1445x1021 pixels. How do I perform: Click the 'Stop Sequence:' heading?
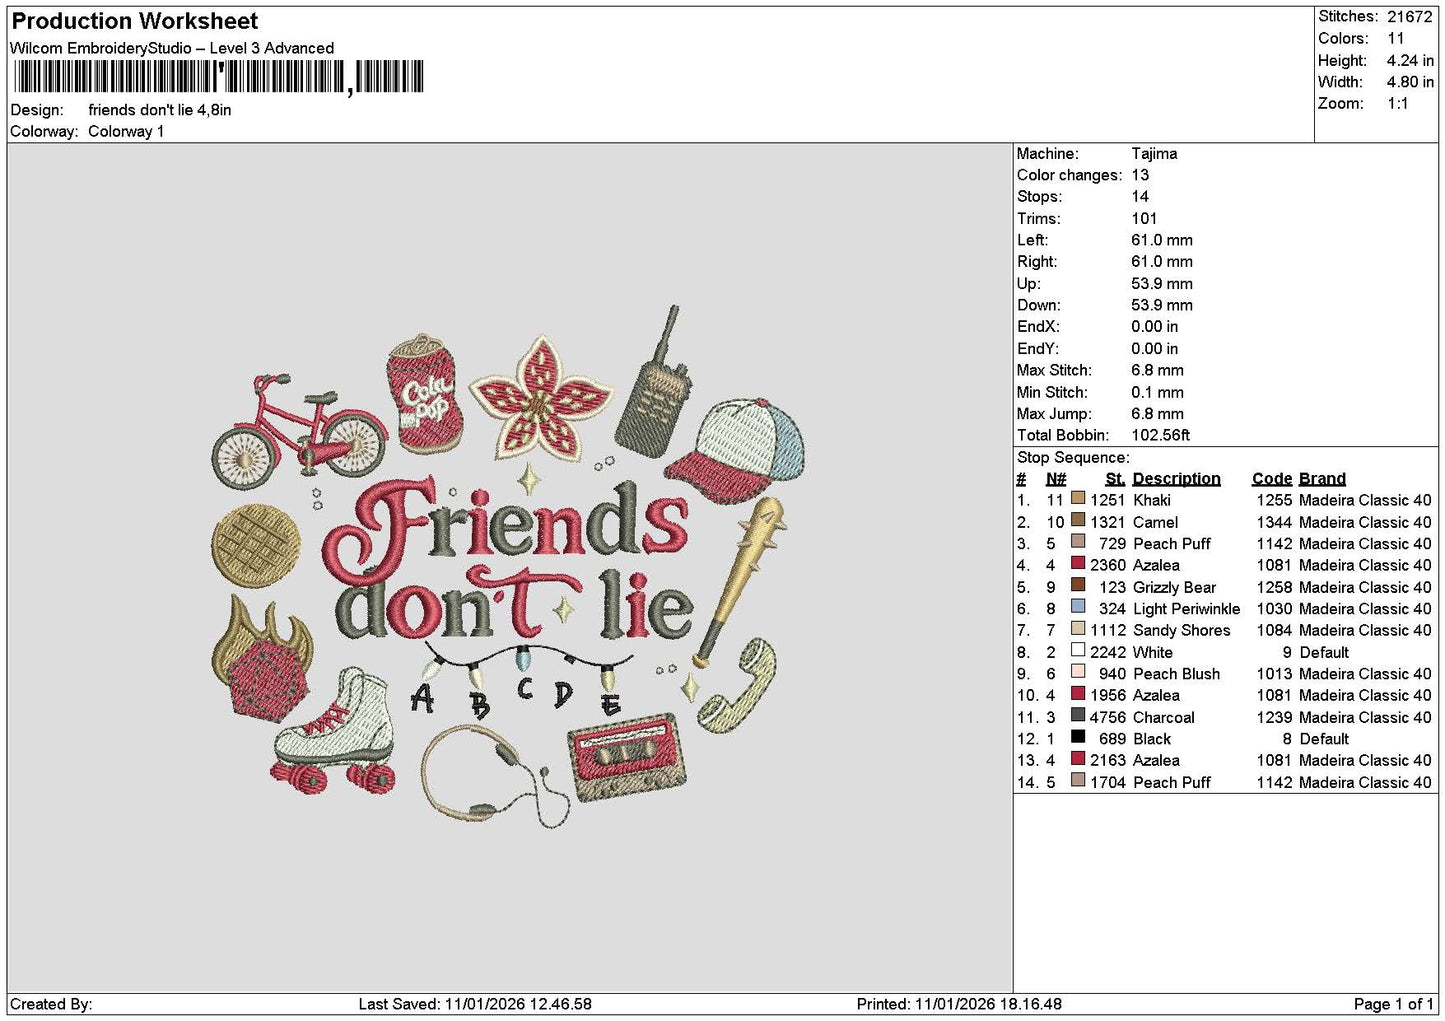(1073, 458)
